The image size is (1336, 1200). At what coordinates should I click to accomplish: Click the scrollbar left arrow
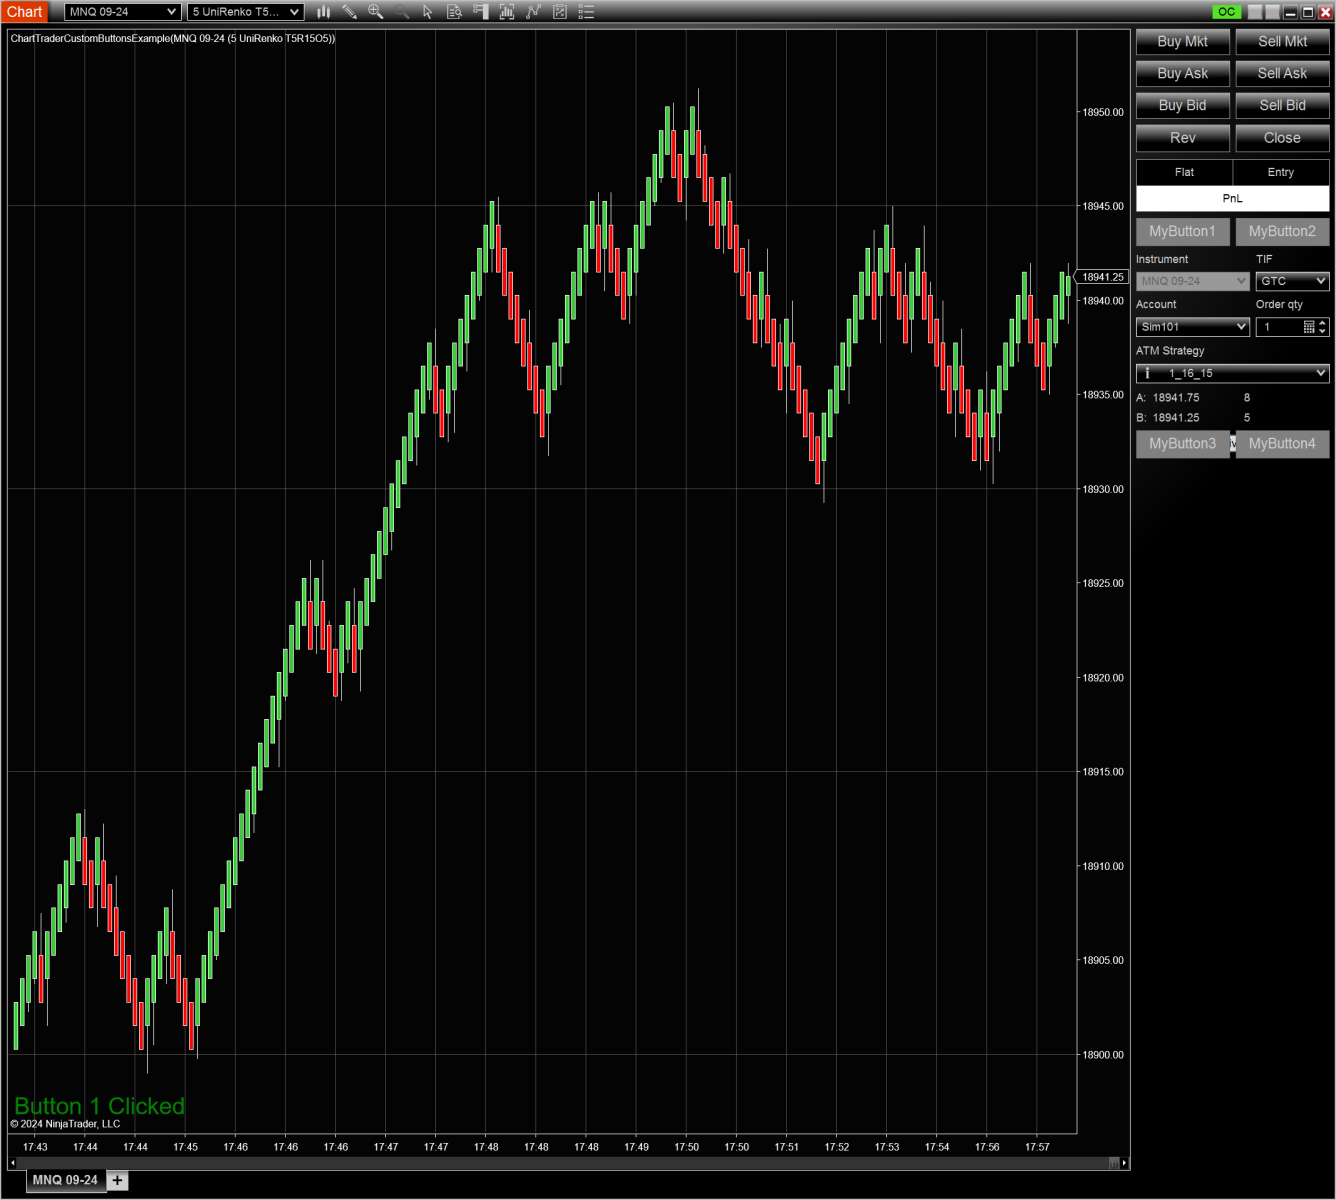pyautogui.click(x=12, y=1163)
